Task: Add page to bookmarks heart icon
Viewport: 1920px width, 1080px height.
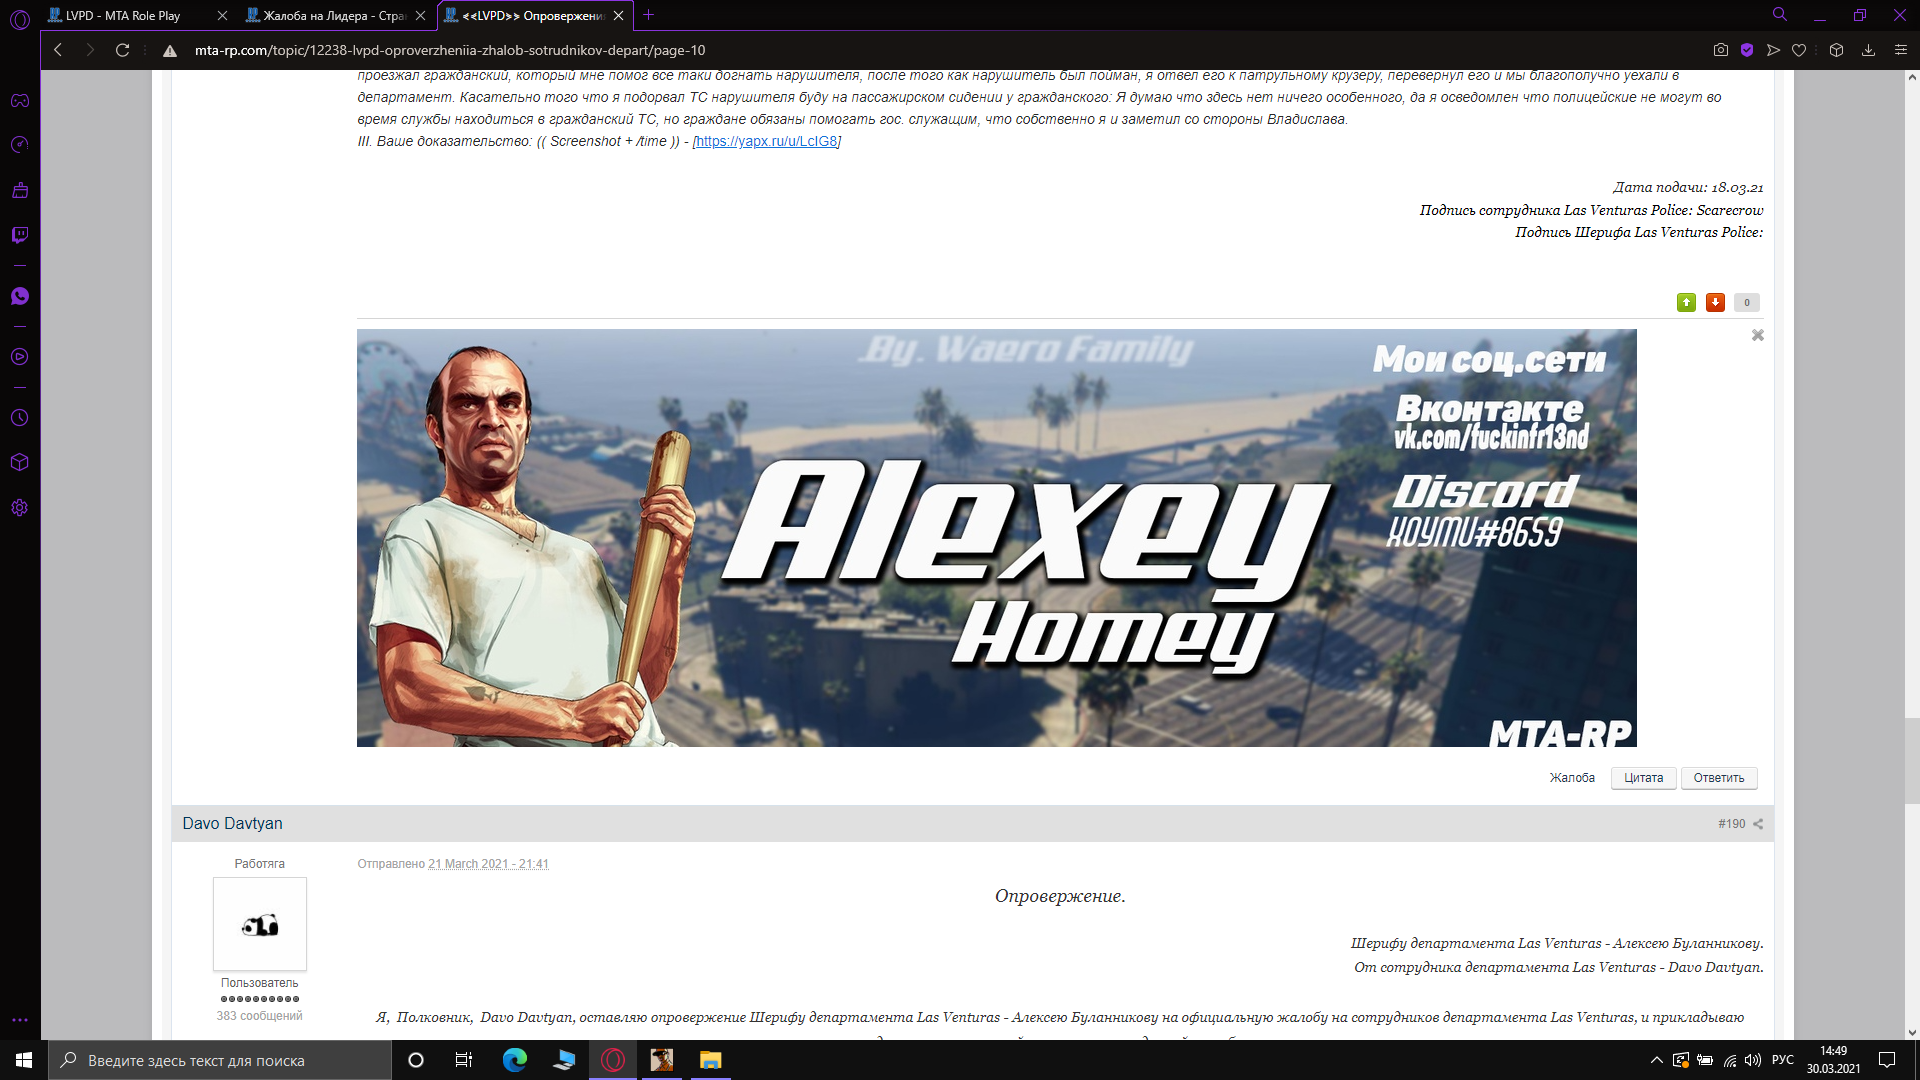Action: 1799,50
